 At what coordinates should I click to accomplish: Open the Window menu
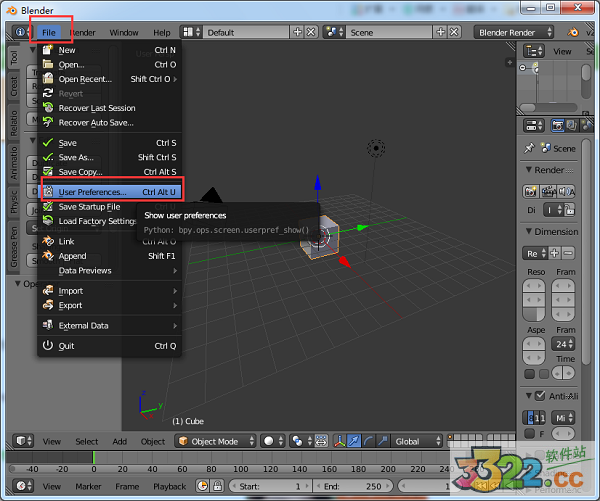(x=124, y=32)
